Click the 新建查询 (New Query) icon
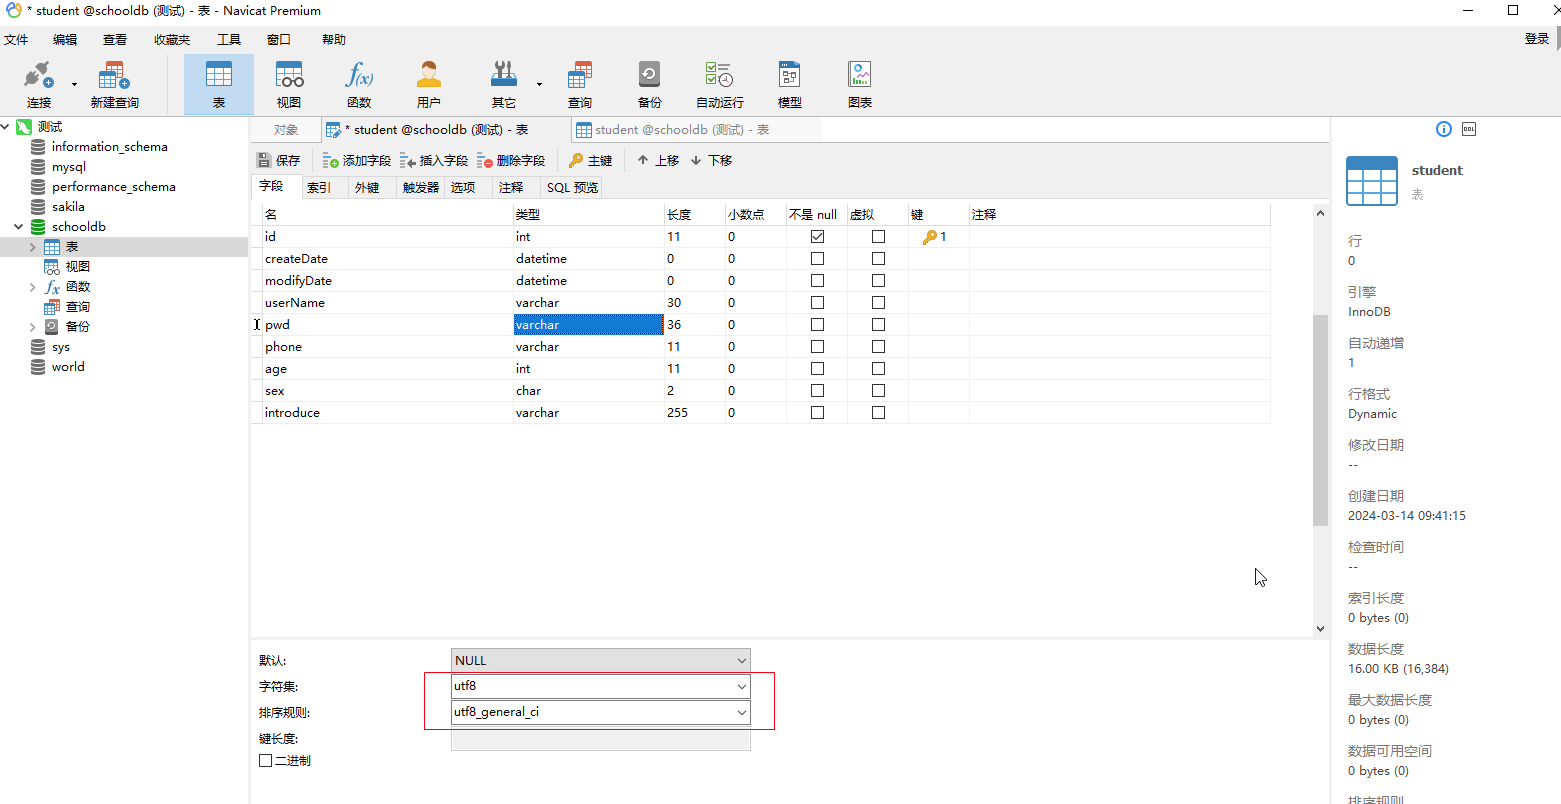 (113, 83)
